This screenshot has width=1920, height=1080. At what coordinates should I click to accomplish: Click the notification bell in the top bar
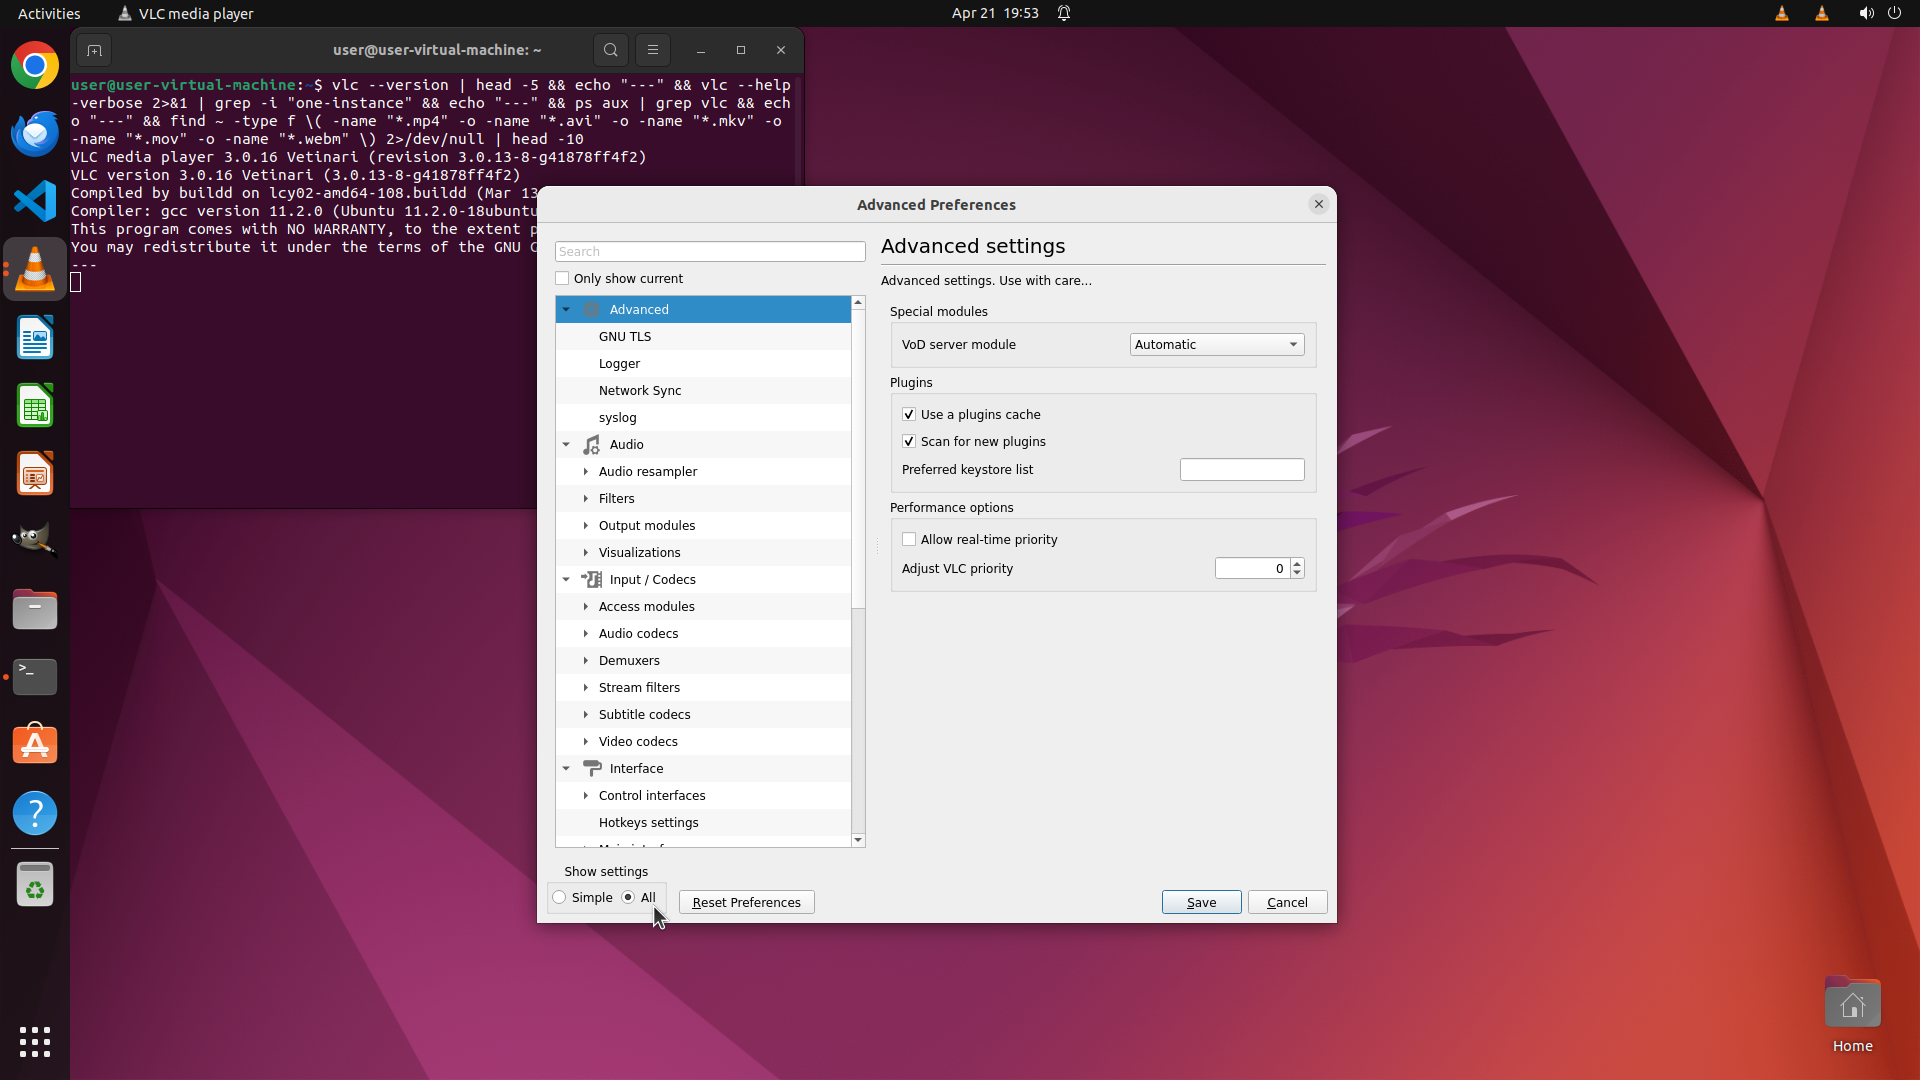1064,14
